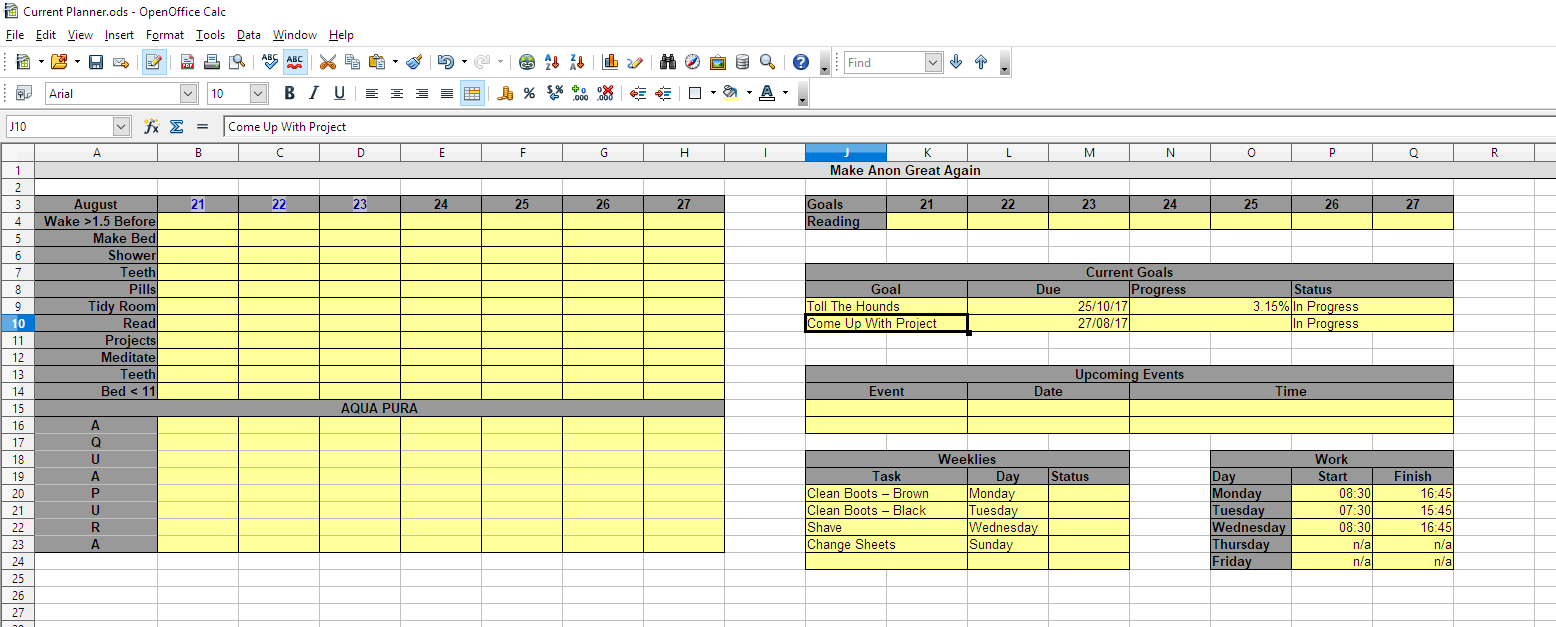Open the Data menu
1556x627 pixels.
click(x=249, y=35)
